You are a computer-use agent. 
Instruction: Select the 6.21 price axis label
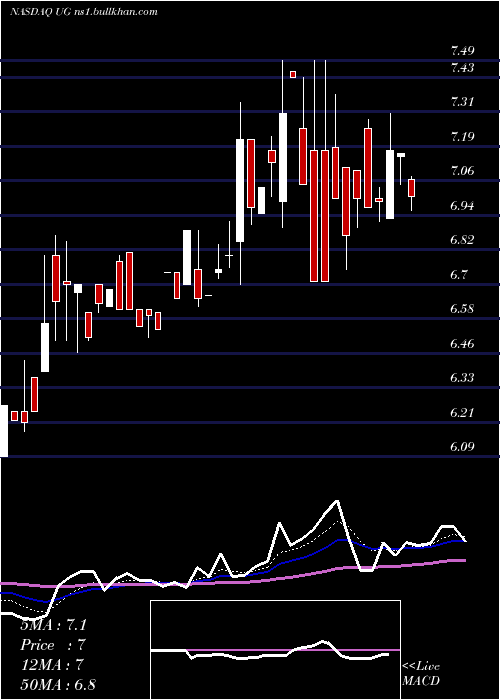pyautogui.click(x=462, y=412)
